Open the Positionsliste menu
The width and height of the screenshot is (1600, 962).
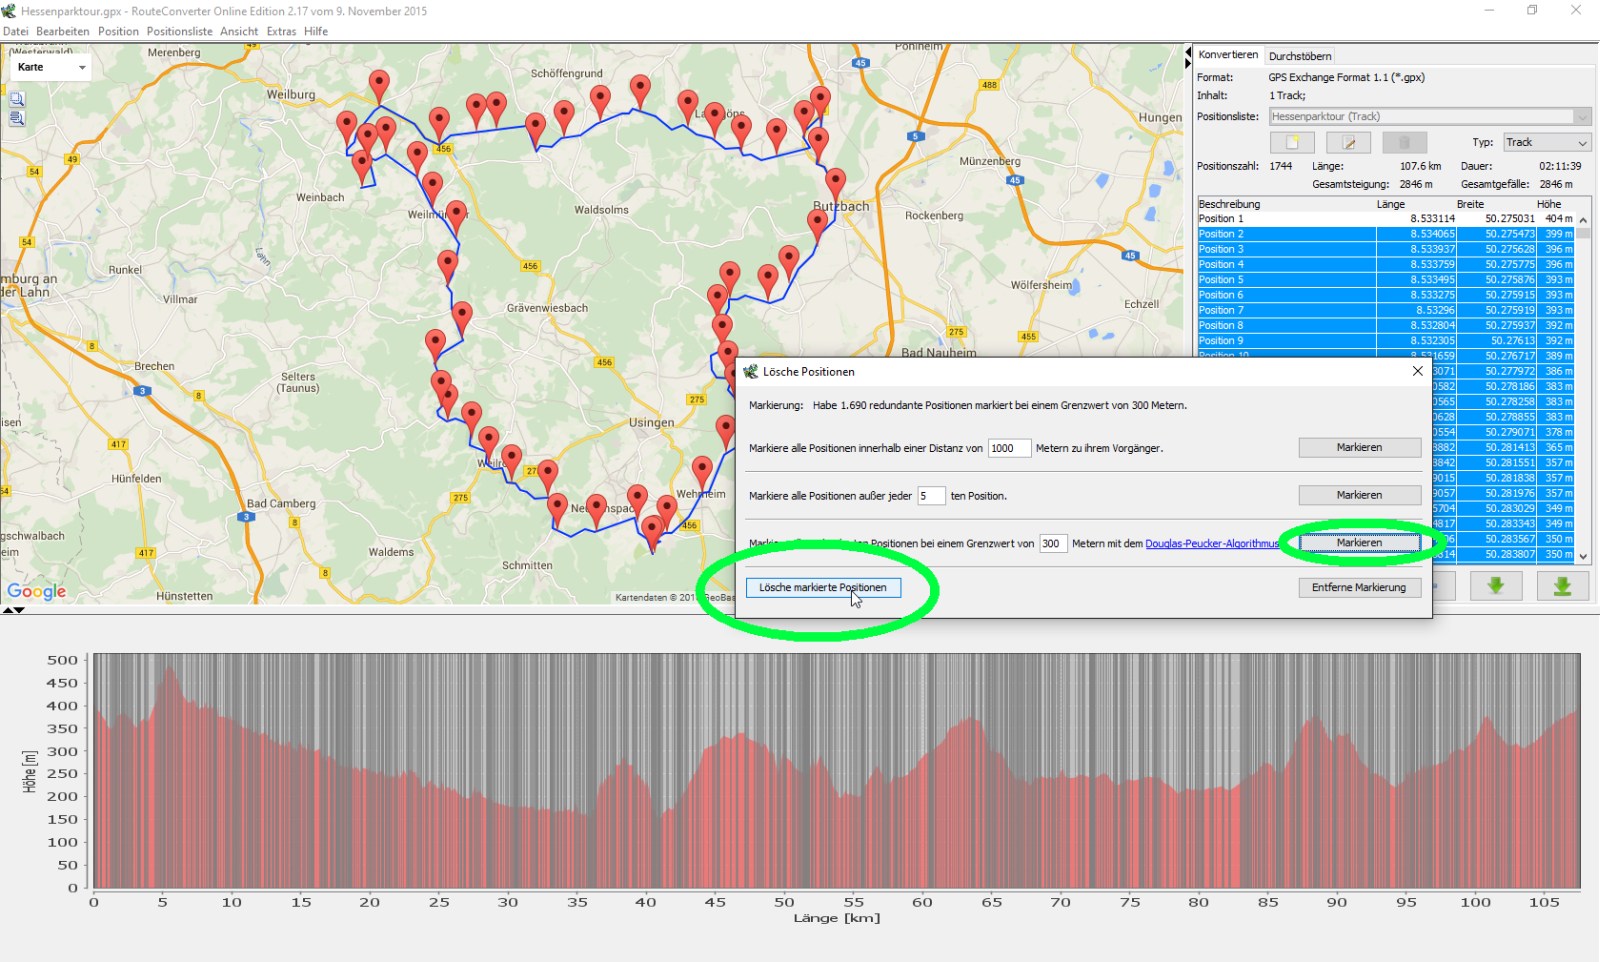pos(180,31)
